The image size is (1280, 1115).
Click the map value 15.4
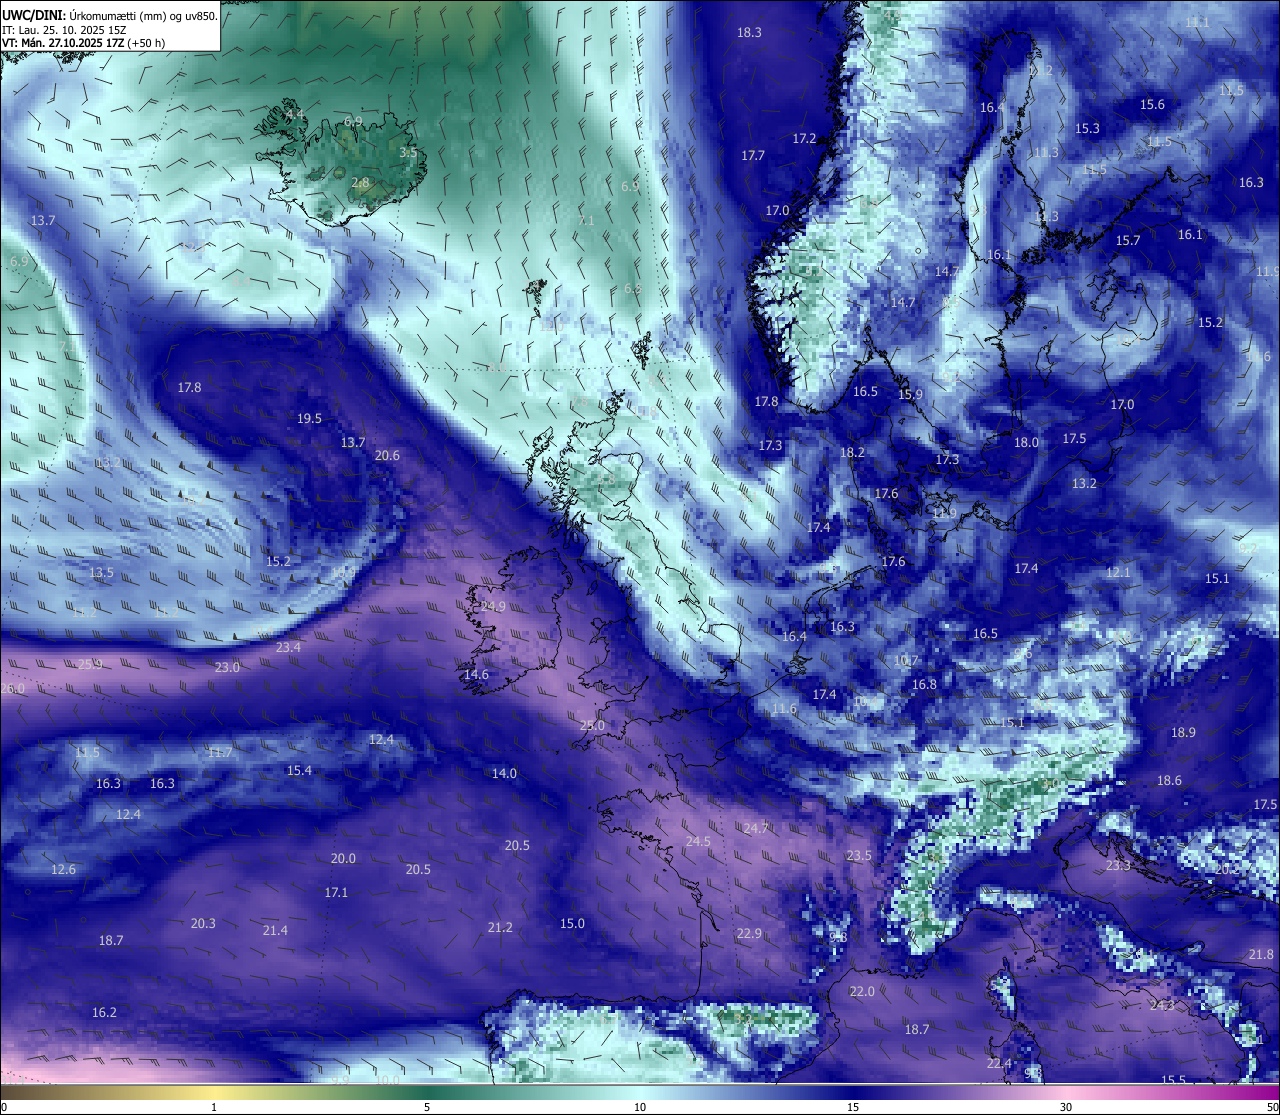299,771
